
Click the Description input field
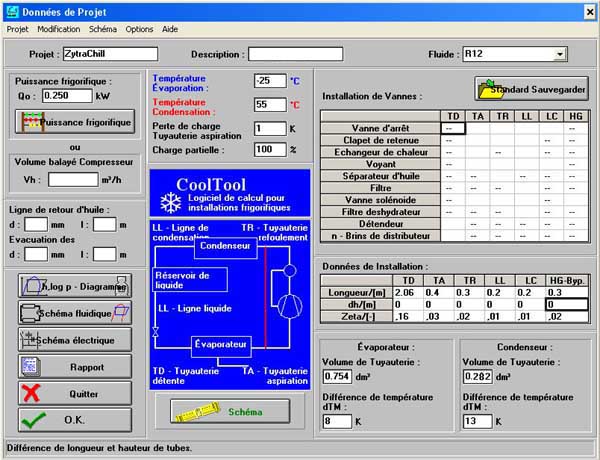tap(295, 54)
